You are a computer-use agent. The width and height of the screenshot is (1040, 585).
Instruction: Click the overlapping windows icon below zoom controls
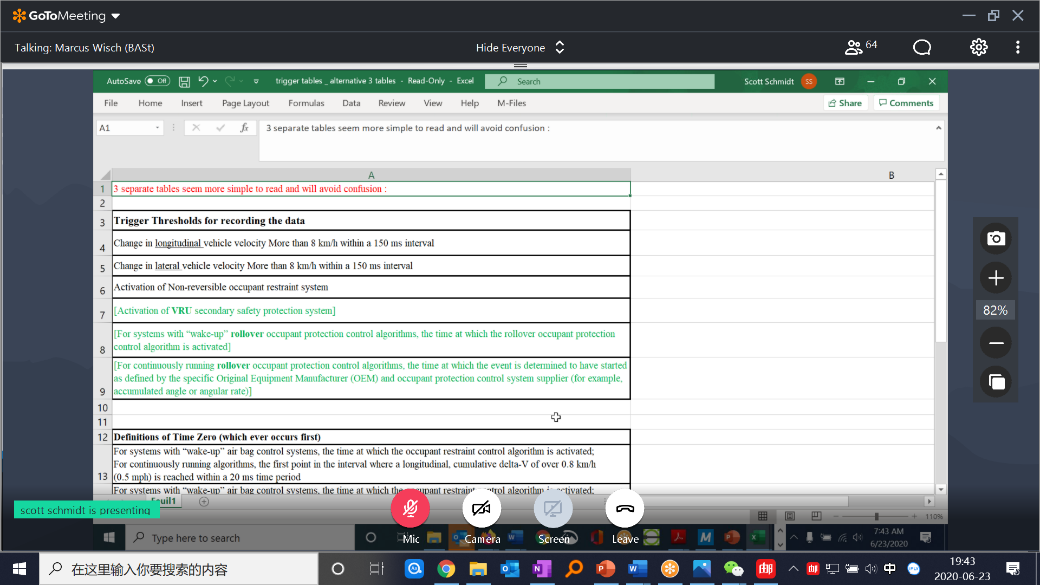[995, 381]
